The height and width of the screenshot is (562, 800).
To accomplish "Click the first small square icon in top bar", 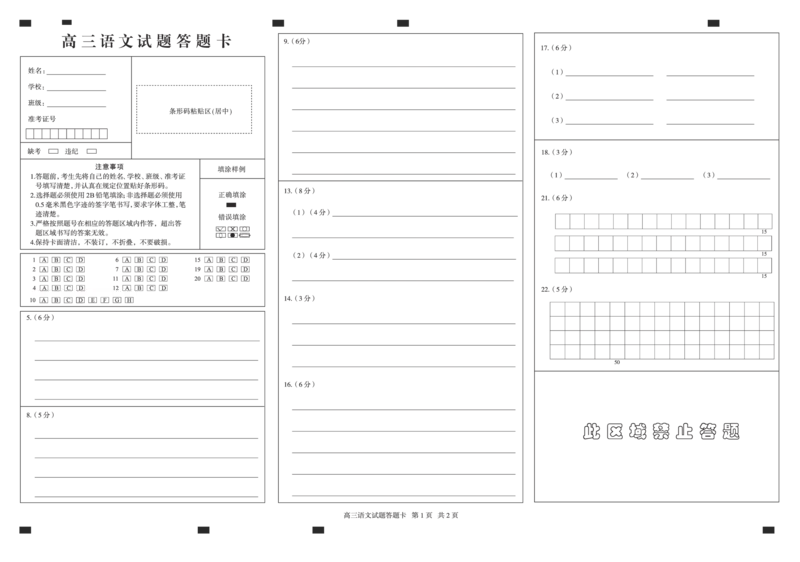I will tap(24, 23).
